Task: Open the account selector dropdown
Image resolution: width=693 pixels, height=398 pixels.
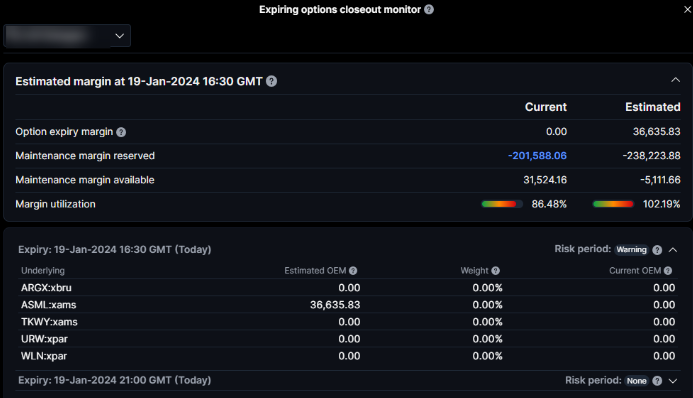Action: coord(67,36)
